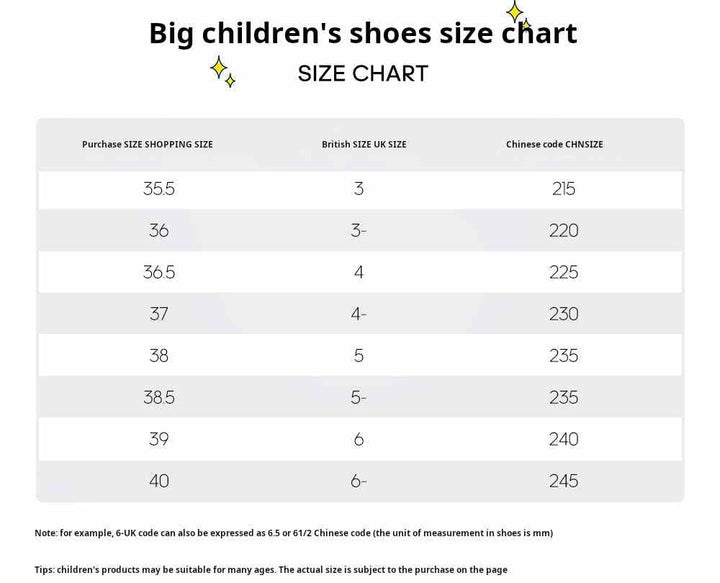Click the note about the 6-UK code

point(293,533)
